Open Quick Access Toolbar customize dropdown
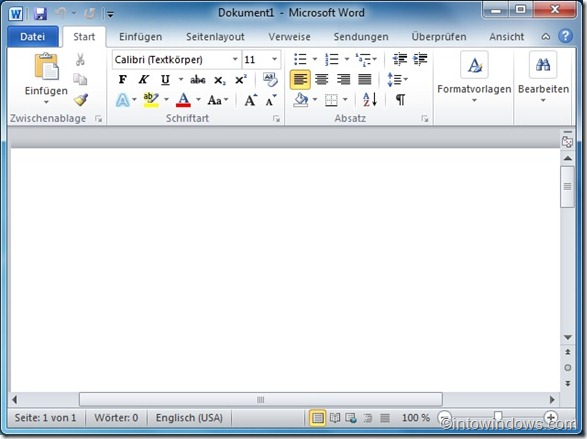This screenshot has height=439, width=587. tap(110, 15)
